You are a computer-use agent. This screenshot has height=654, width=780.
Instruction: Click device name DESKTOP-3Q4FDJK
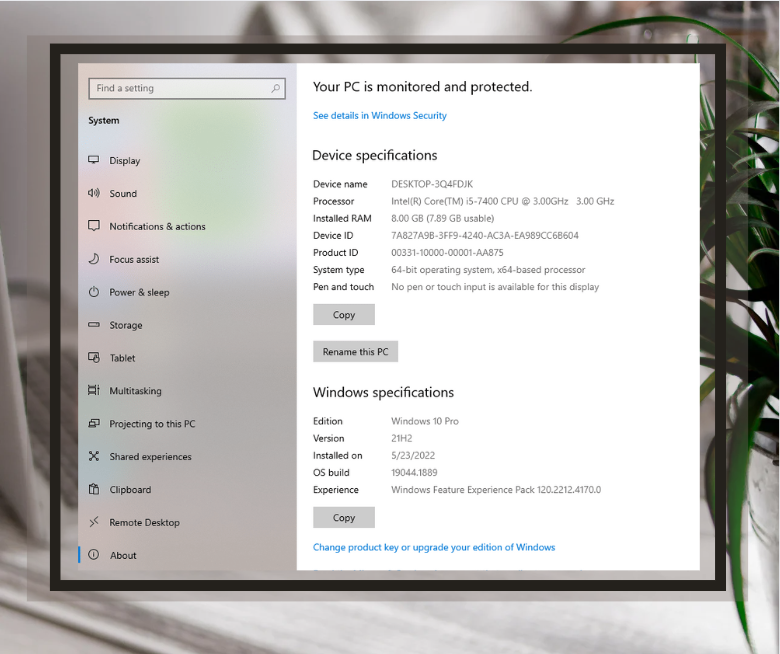[x=432, y=184]
